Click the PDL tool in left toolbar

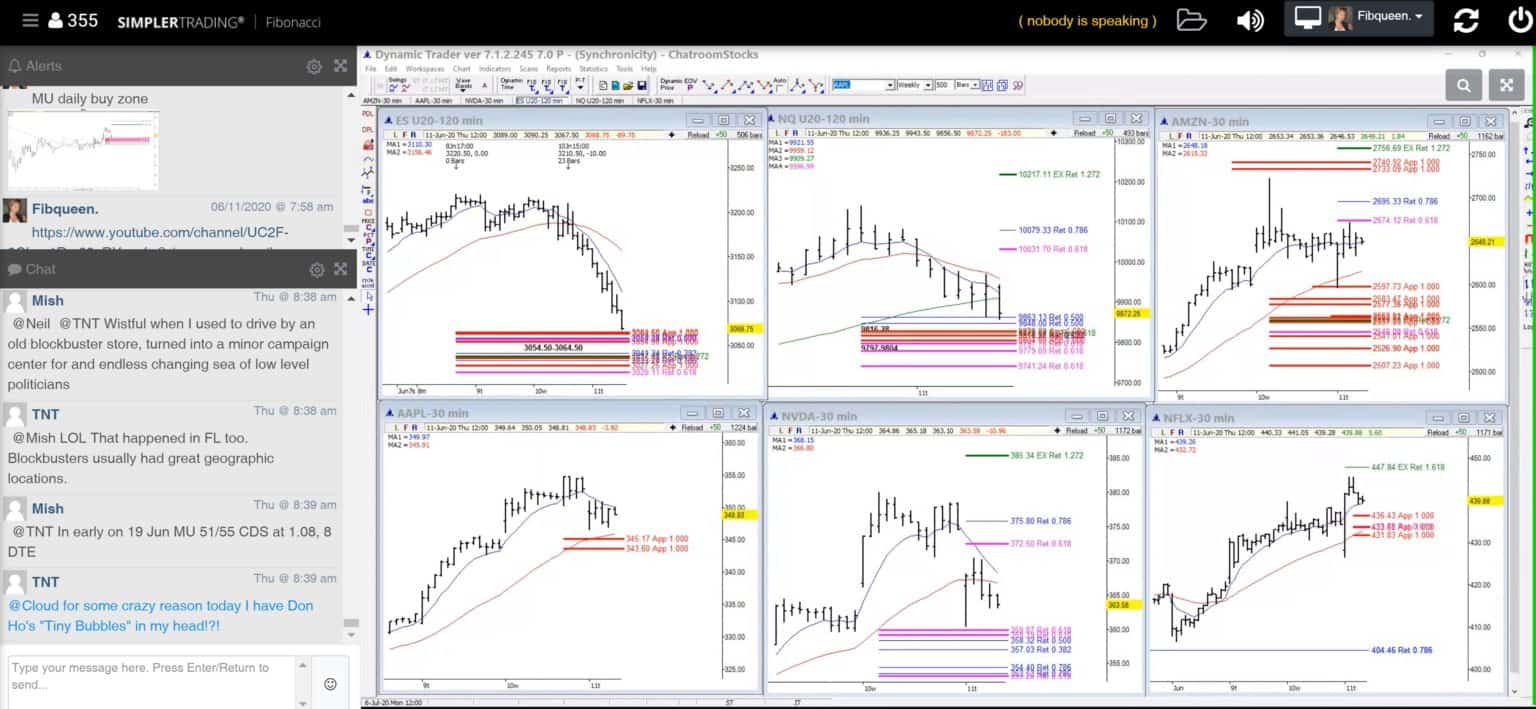pos(368,113)
